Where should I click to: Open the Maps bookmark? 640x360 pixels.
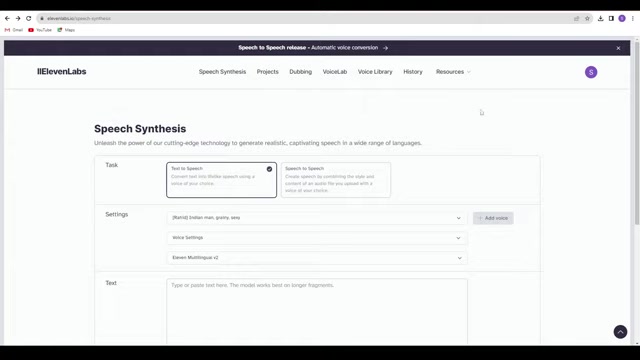pos(66,30)
